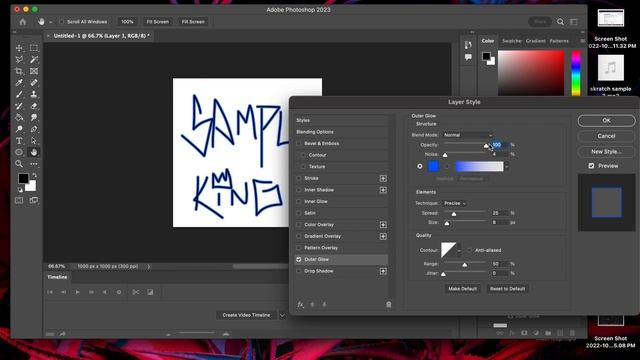Select the Paint Bucket tool
The width and height of the screenshot is (640, 360).
(19, 118)
